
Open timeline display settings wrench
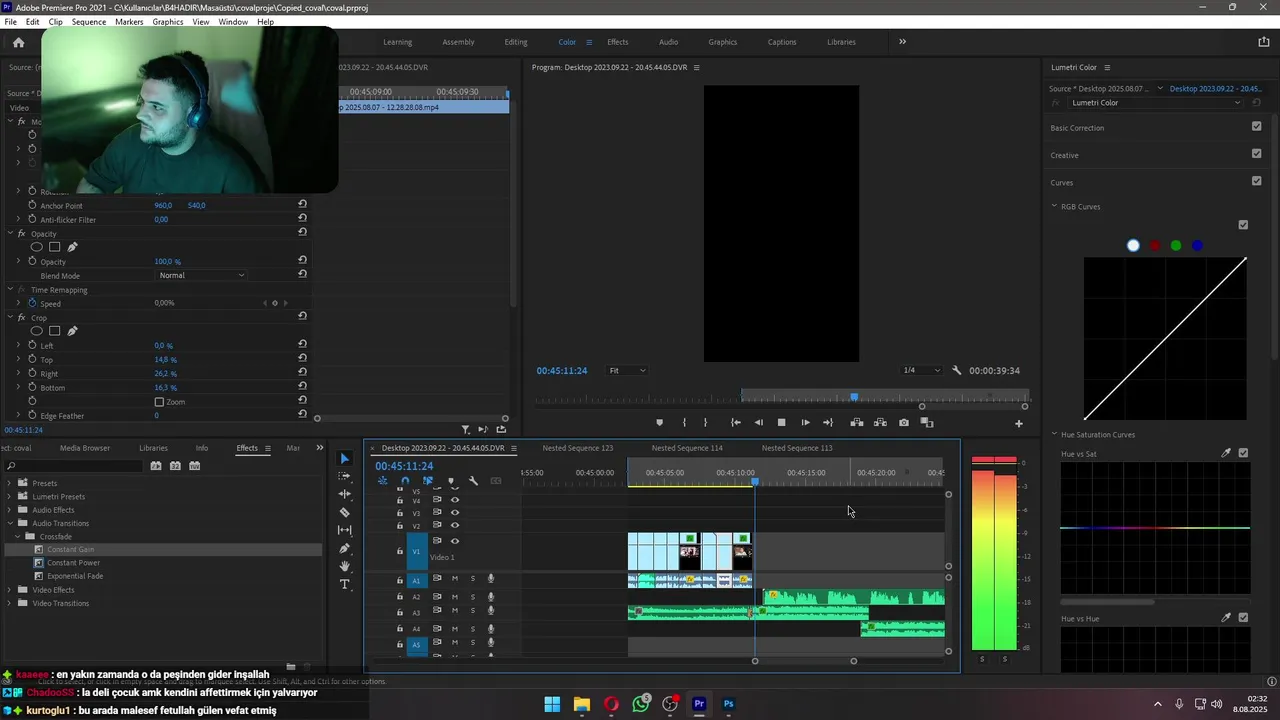pyautogui.click(x=473, y=481)
